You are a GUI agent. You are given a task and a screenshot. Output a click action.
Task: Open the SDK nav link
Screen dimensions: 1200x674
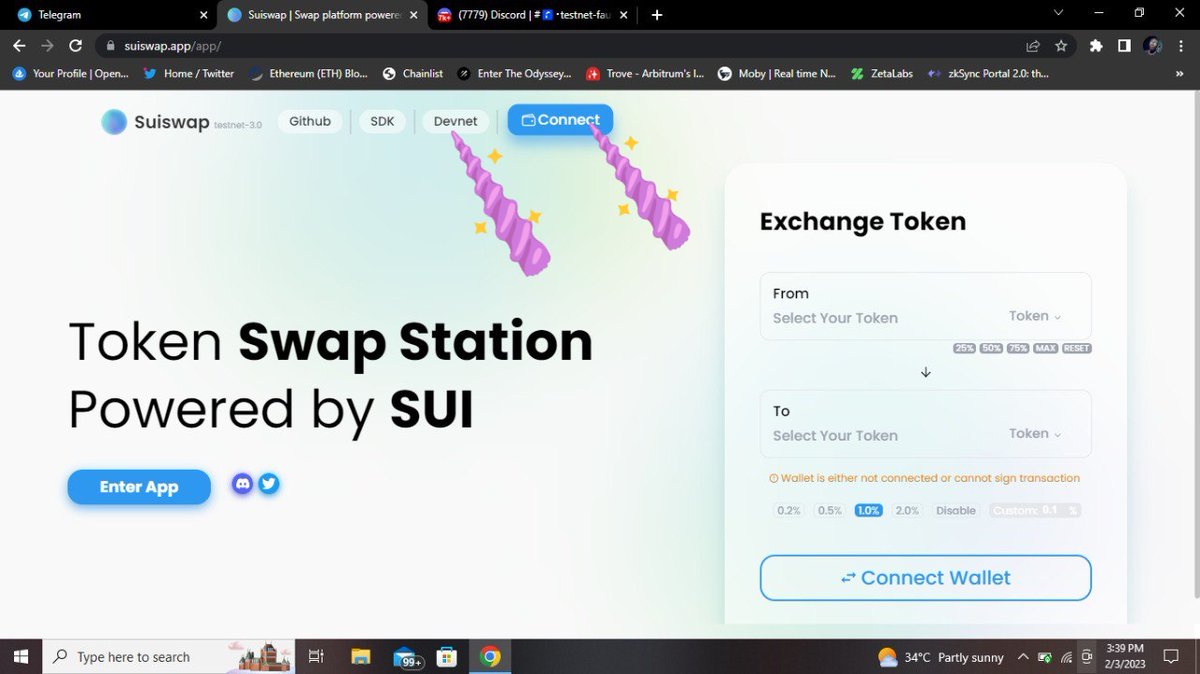(382, 121)
